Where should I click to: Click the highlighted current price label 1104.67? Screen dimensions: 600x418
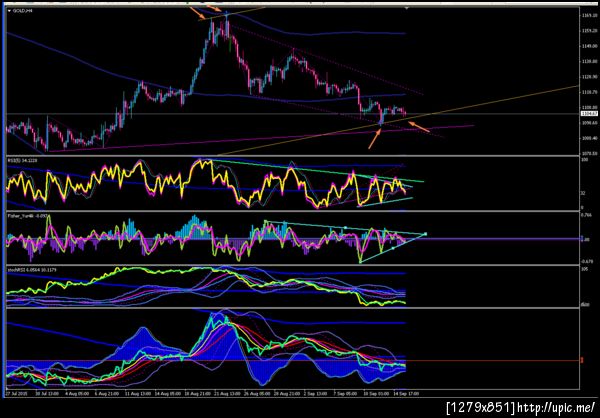(587, 113)
